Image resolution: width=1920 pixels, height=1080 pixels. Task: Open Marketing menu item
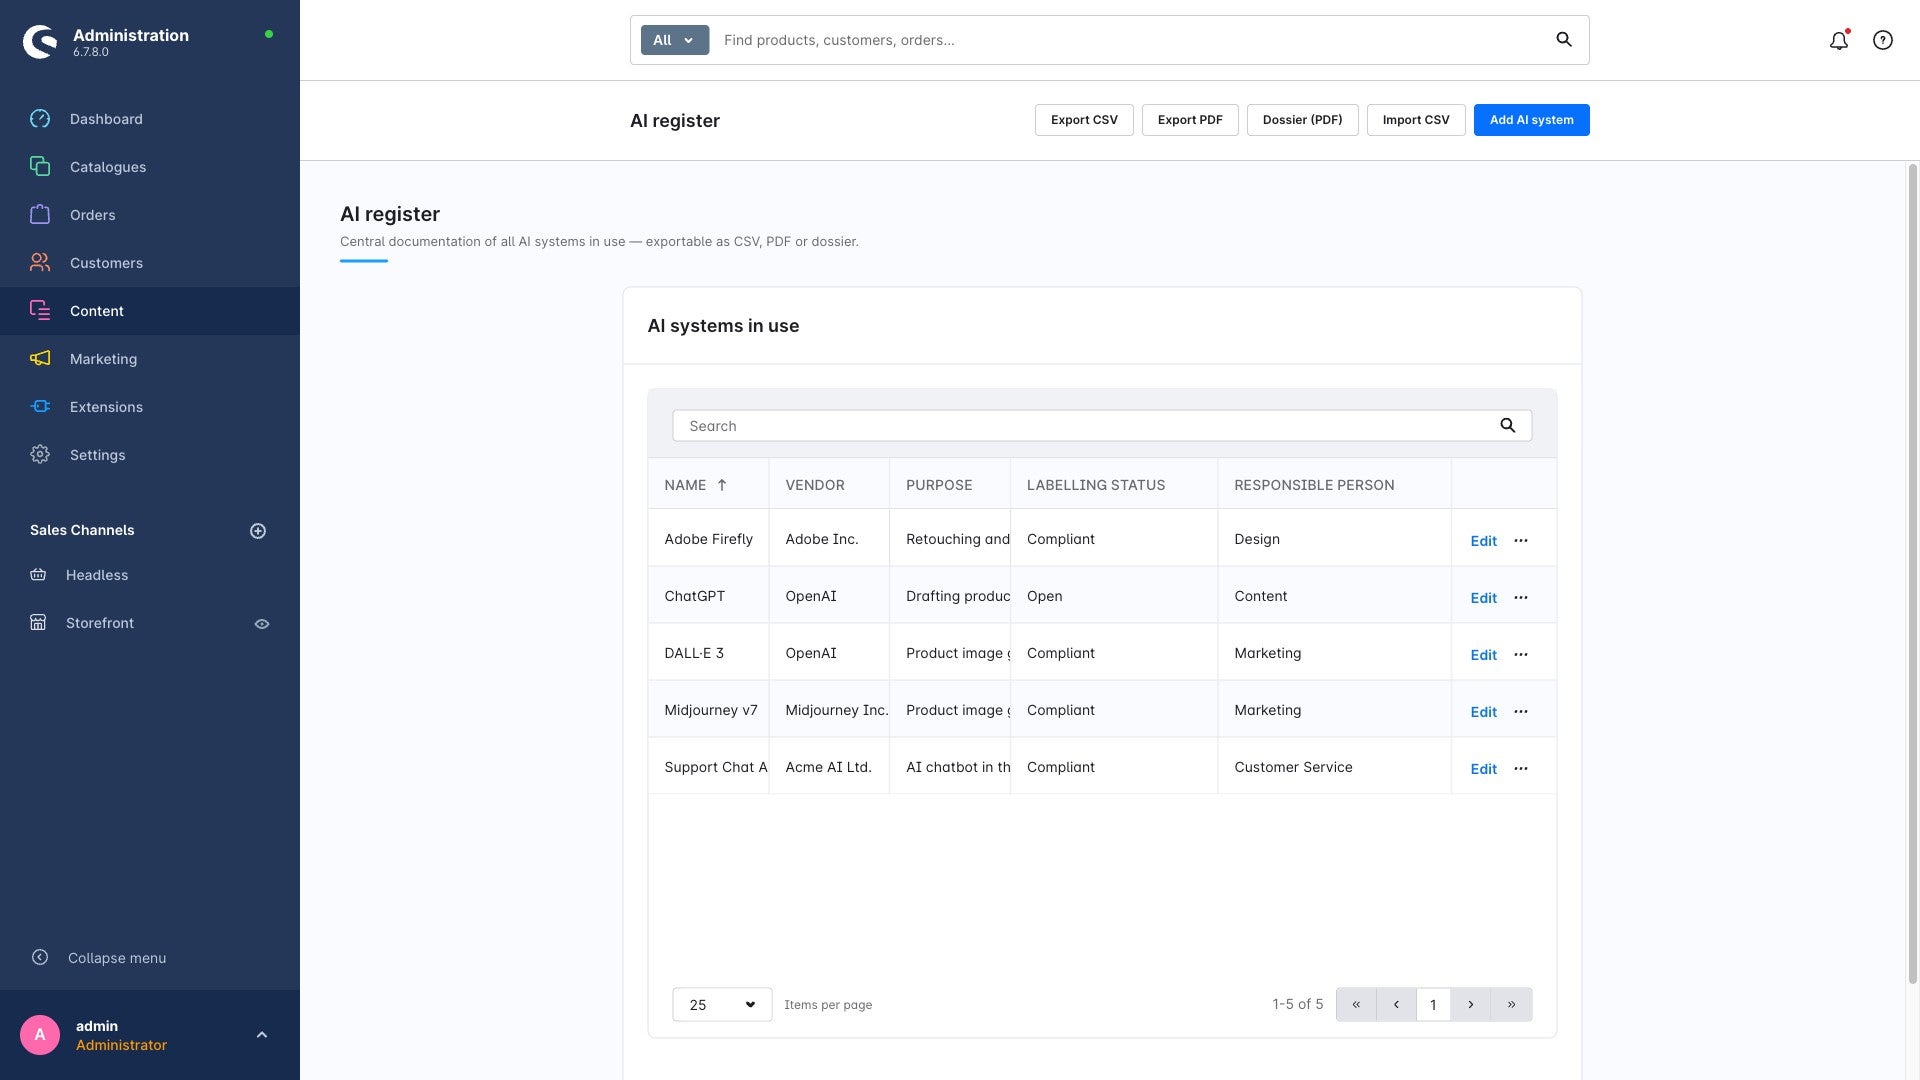(150, 359)
